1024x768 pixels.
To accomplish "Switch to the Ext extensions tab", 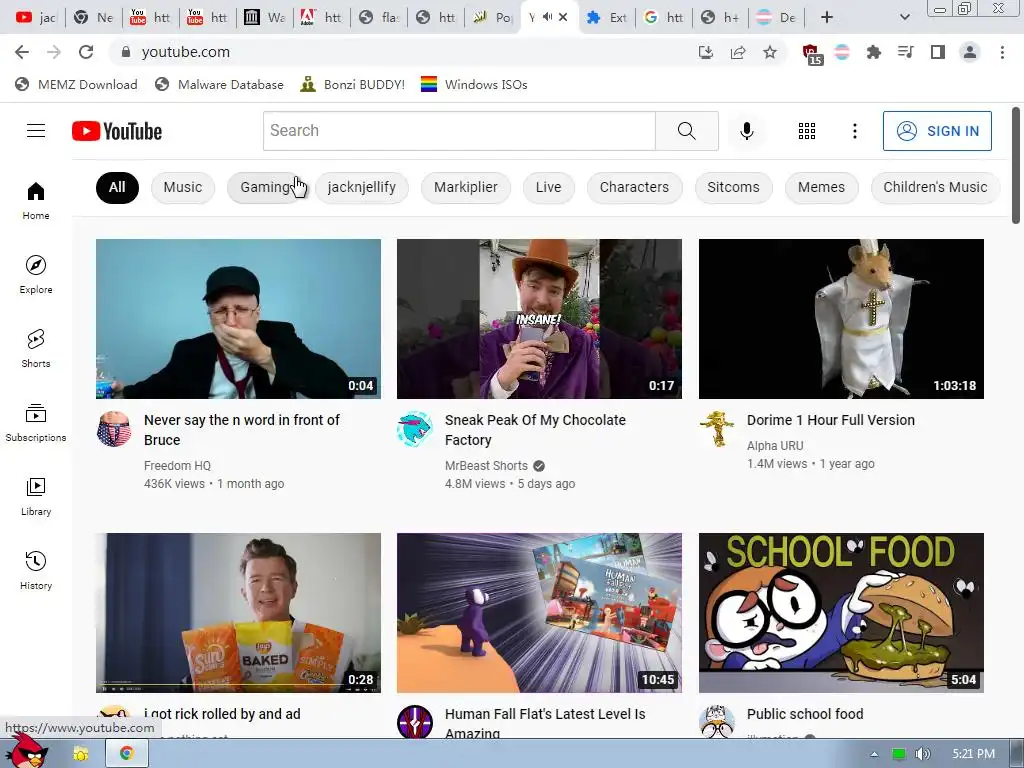I will [607, 18].
